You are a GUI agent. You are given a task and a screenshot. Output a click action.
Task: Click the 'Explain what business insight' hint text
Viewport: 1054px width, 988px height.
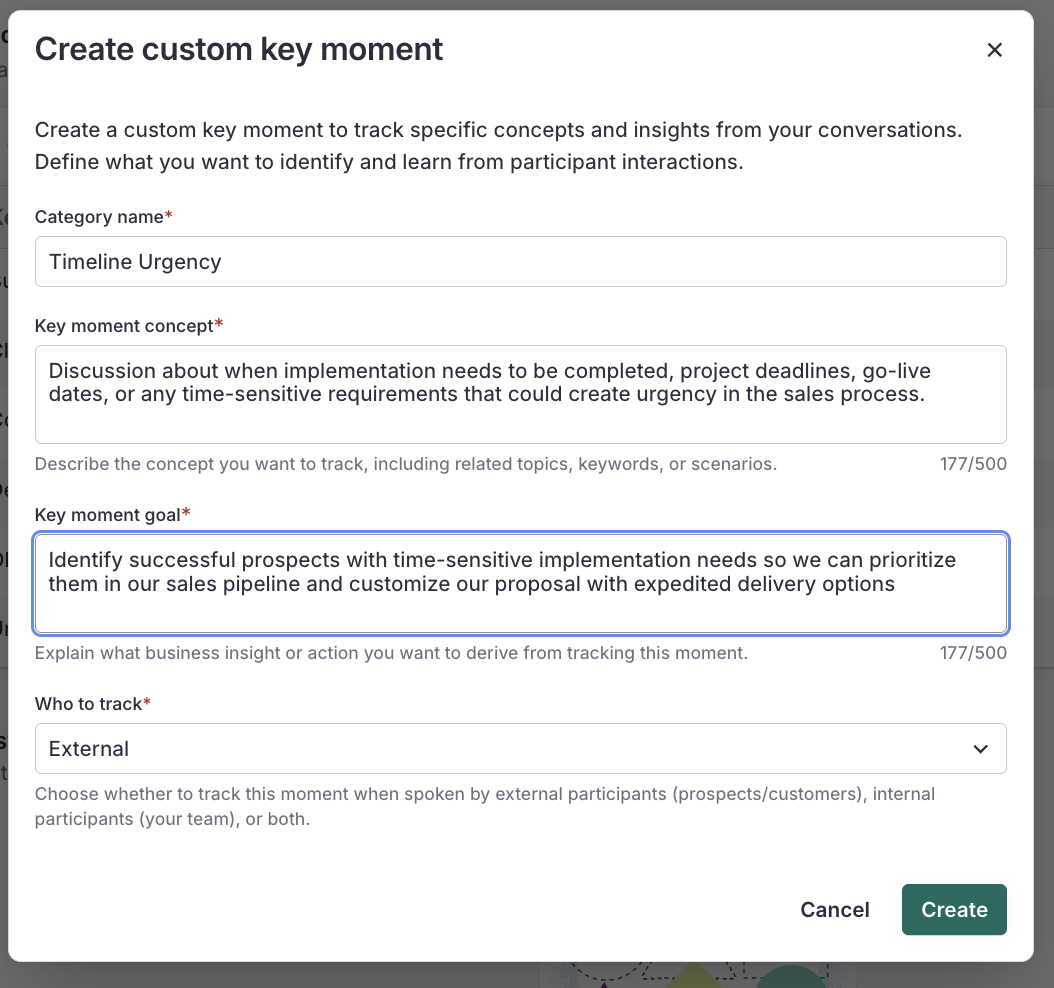click(391, 653)
